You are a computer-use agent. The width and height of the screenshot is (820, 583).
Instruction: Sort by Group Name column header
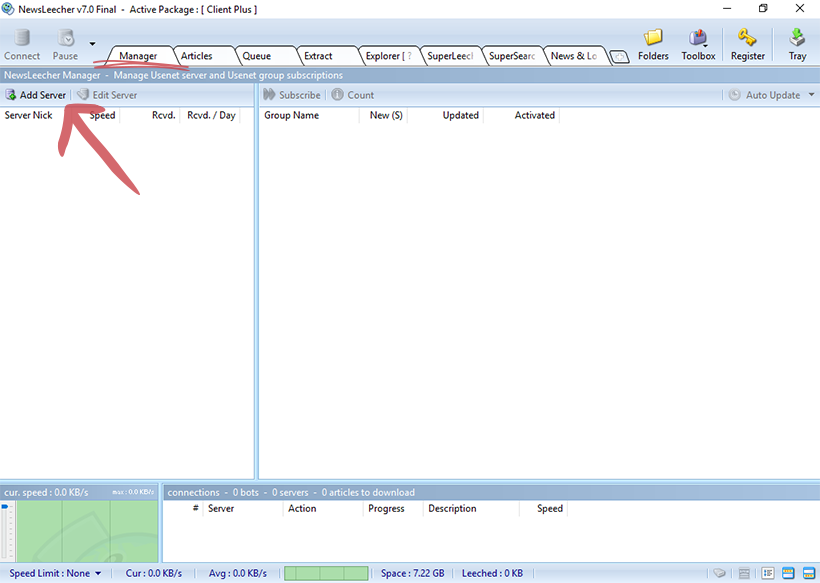(291, 116)
